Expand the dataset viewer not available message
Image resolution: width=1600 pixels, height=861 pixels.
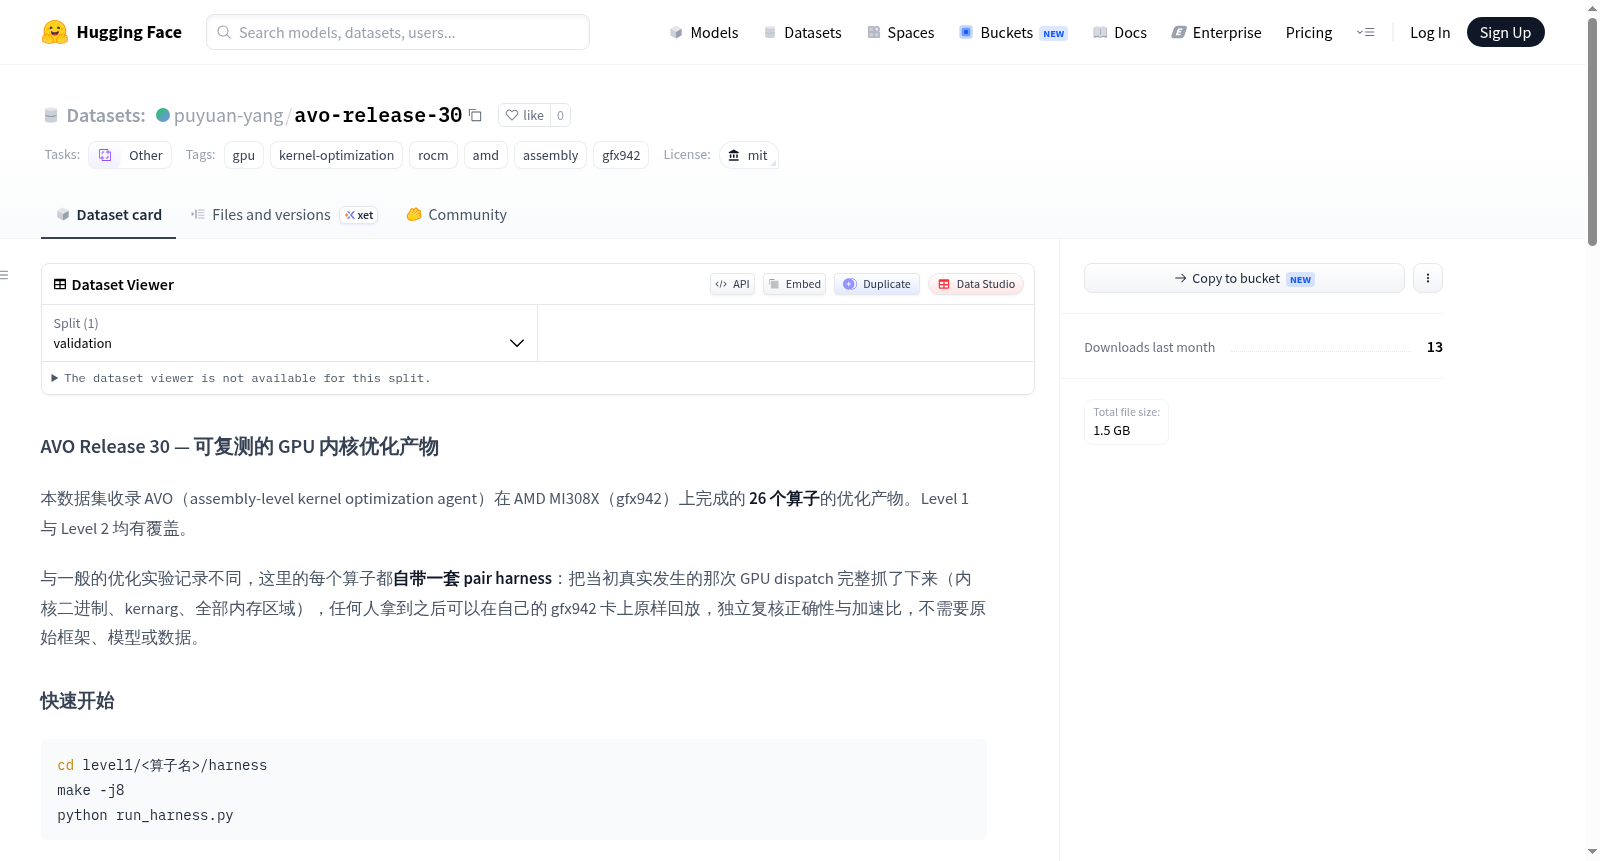(241, 378)
